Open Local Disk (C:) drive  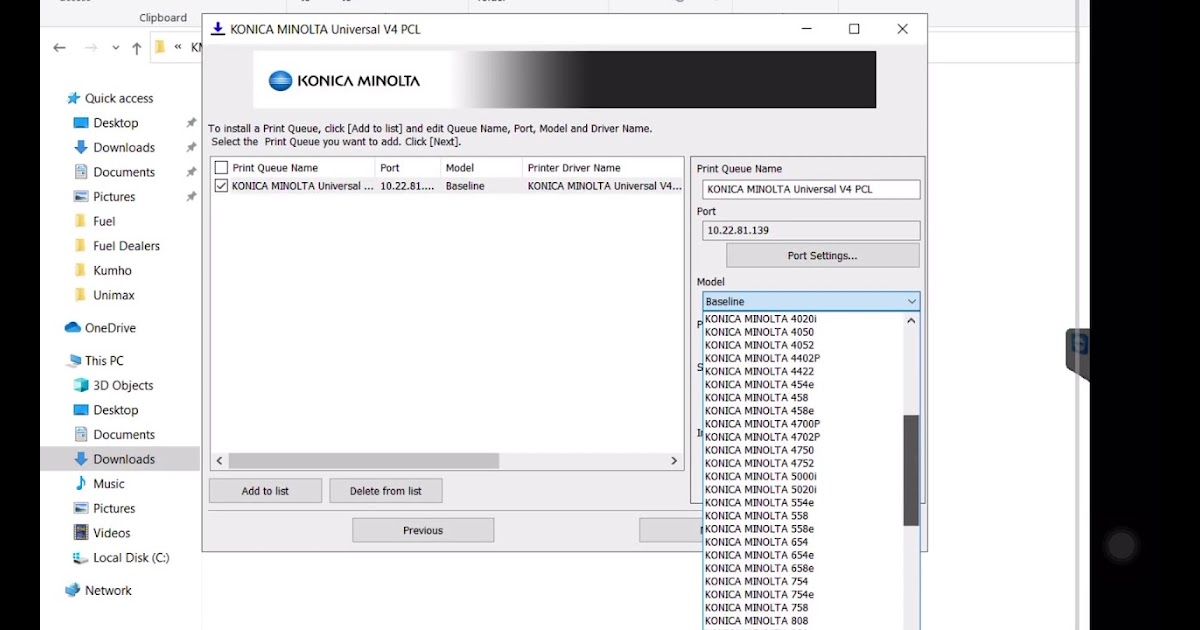coord(131,558)
